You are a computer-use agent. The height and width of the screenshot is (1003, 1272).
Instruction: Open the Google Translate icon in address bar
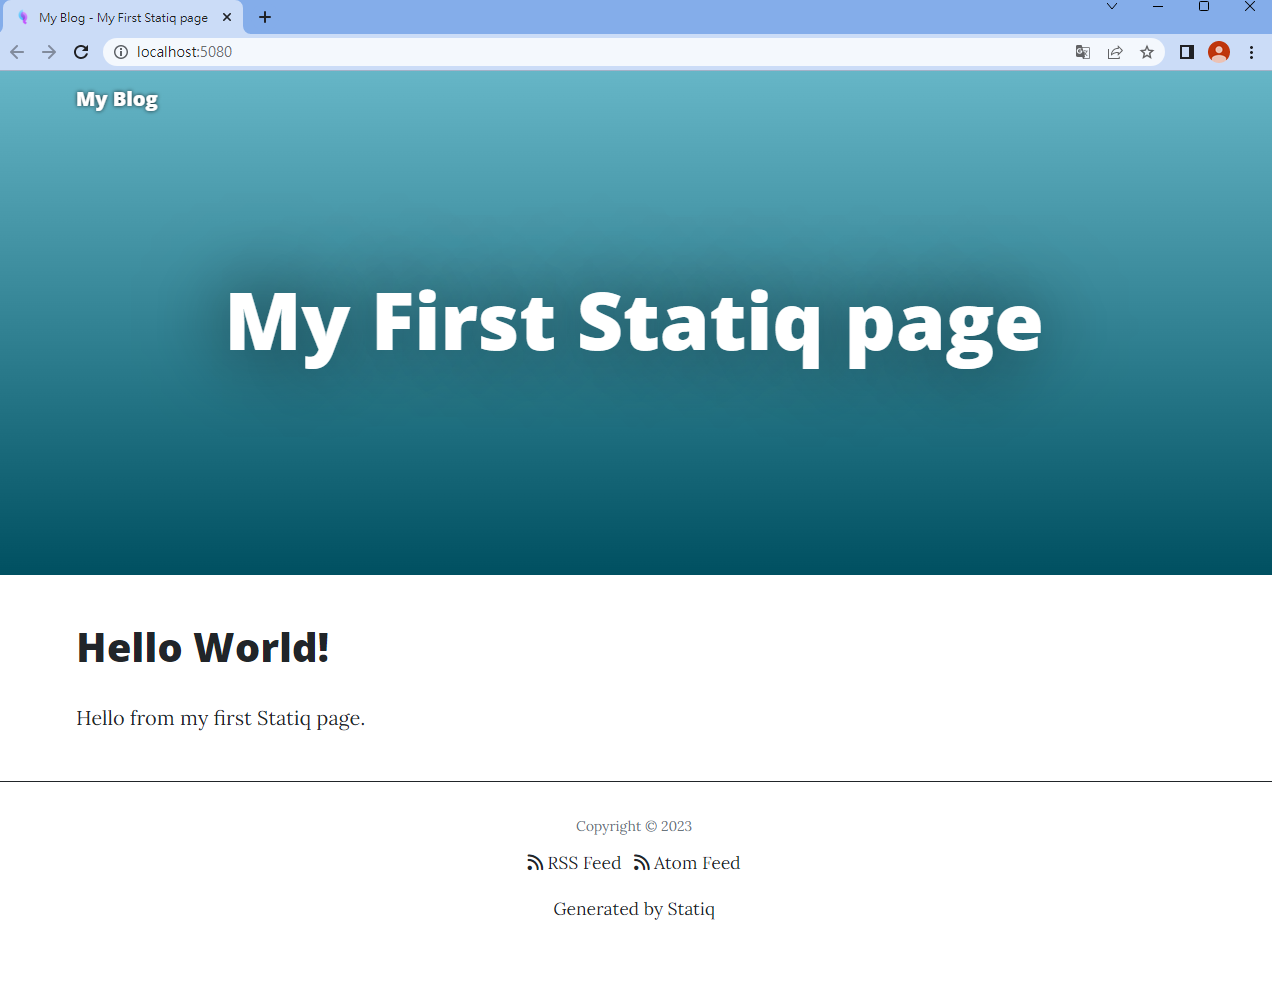[1083, 52]
